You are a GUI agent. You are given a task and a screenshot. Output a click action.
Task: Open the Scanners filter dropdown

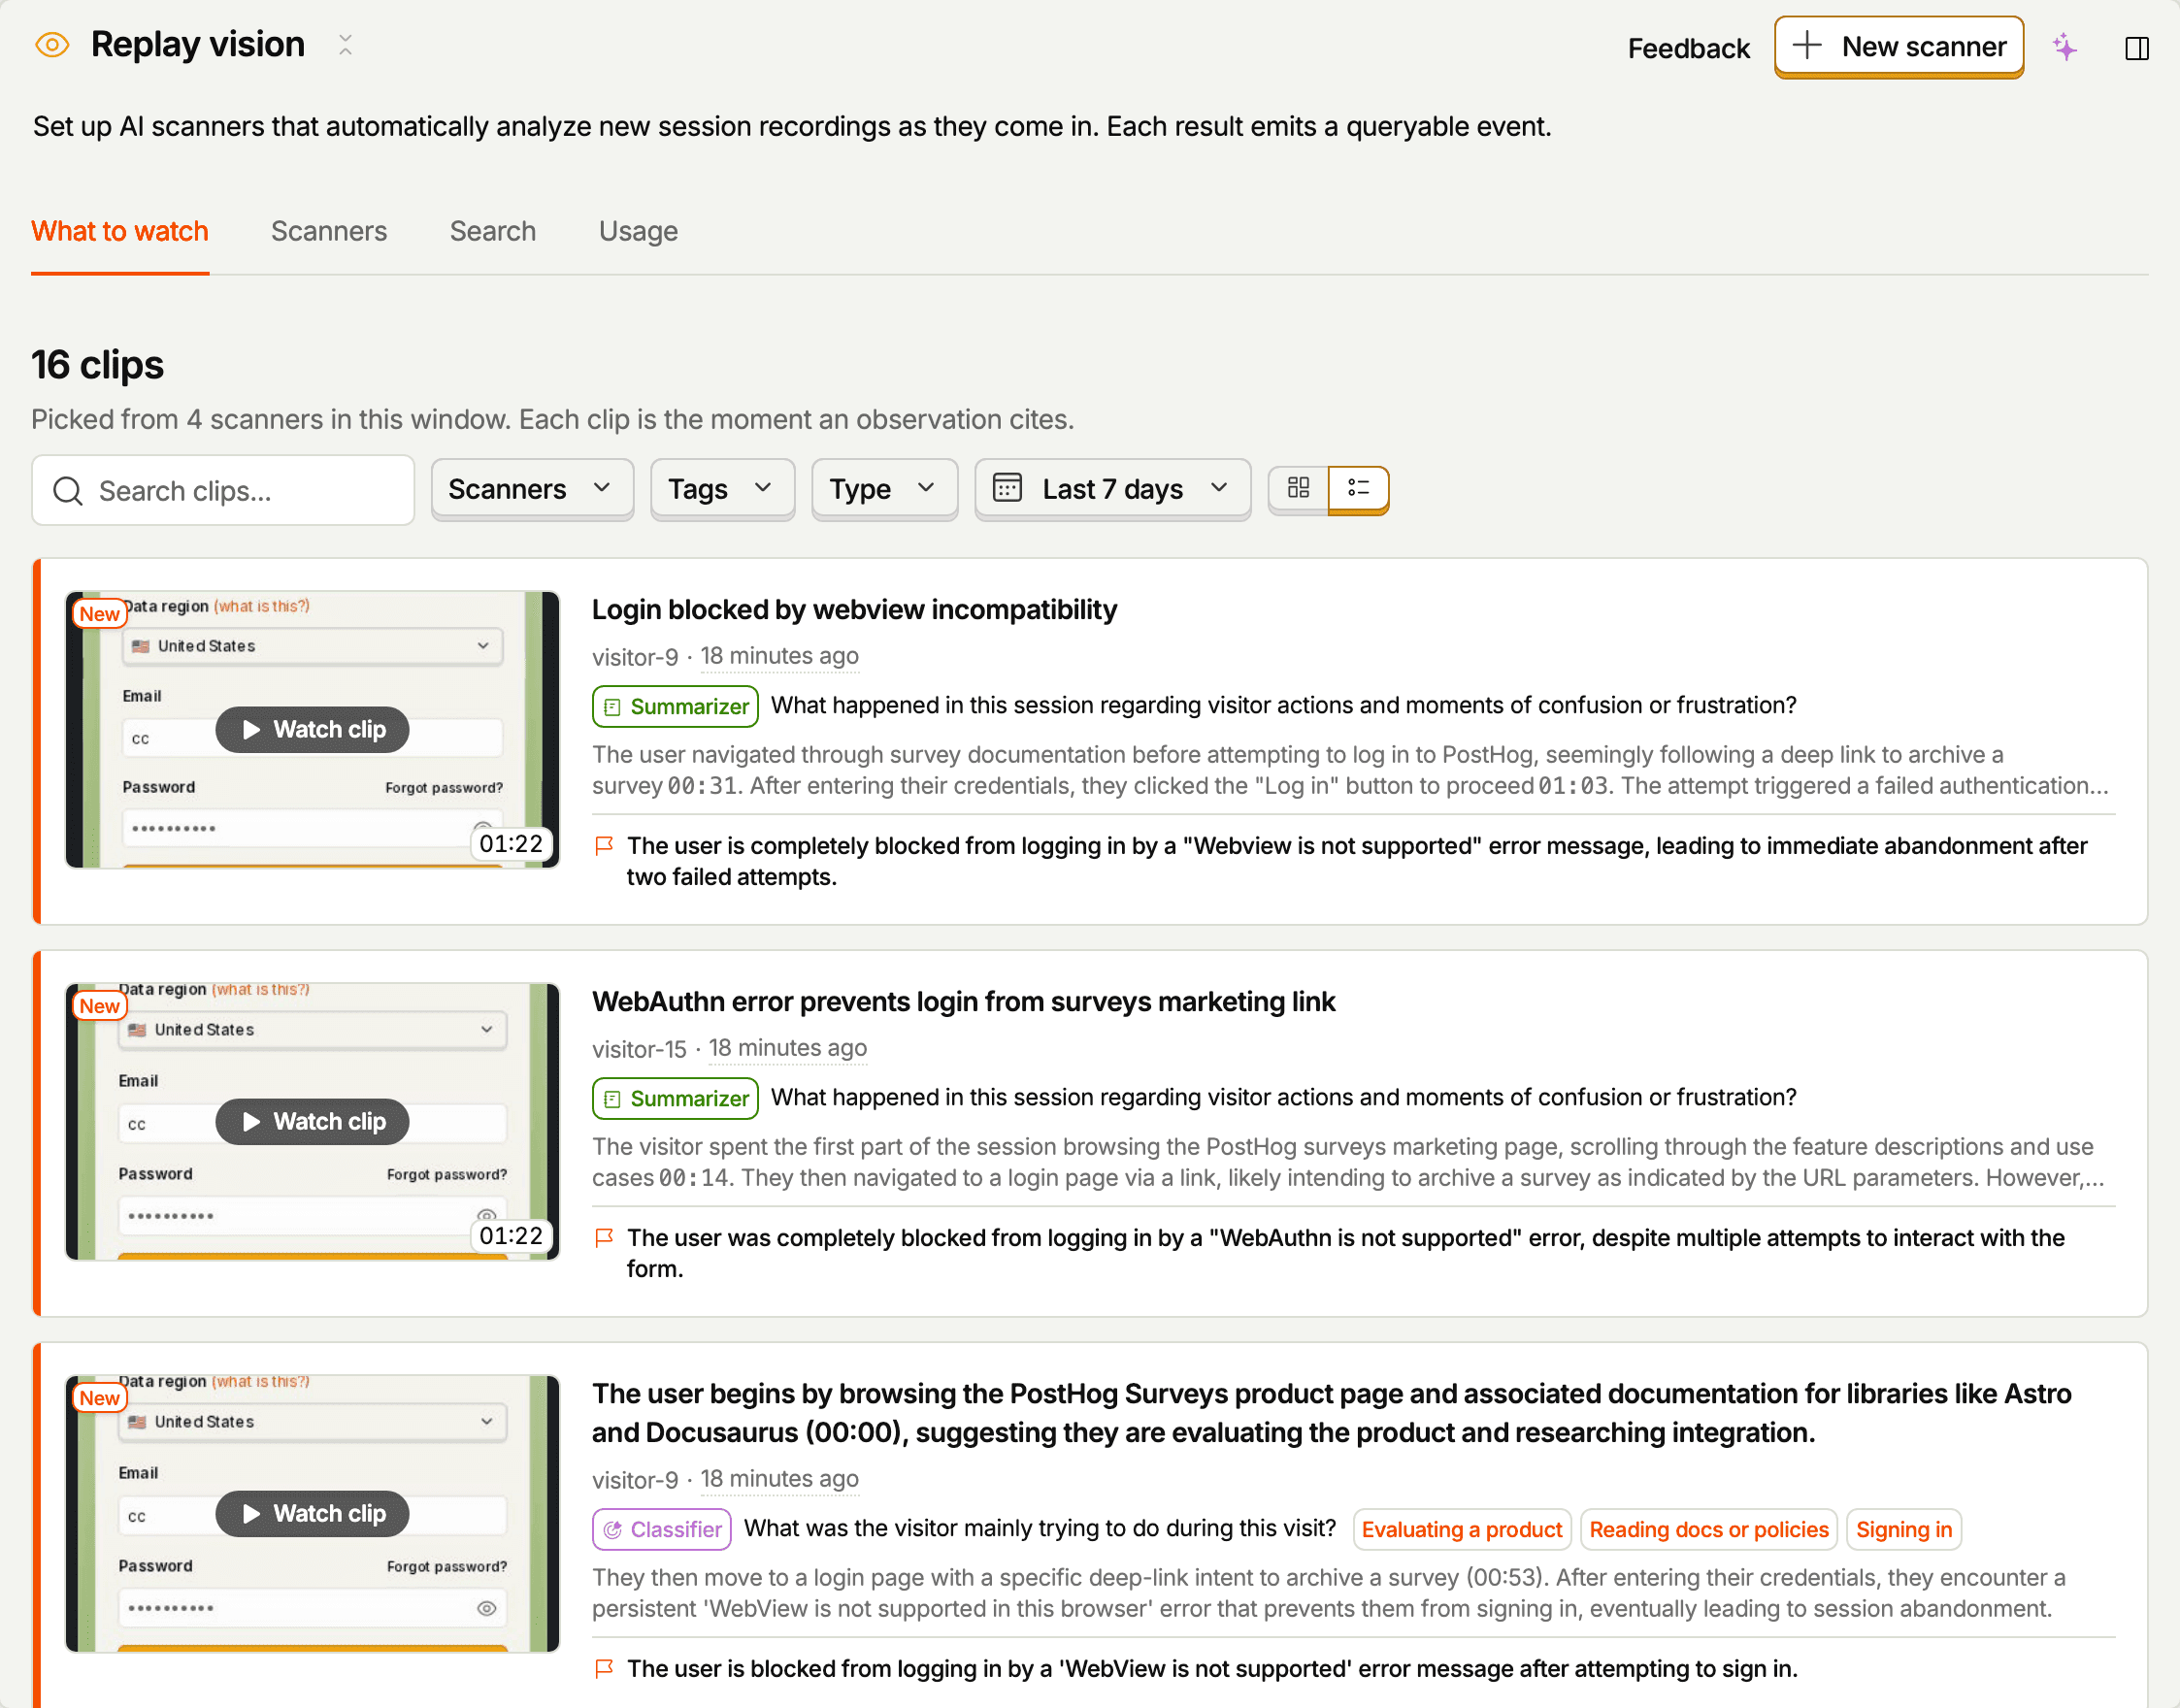[532, 489]
